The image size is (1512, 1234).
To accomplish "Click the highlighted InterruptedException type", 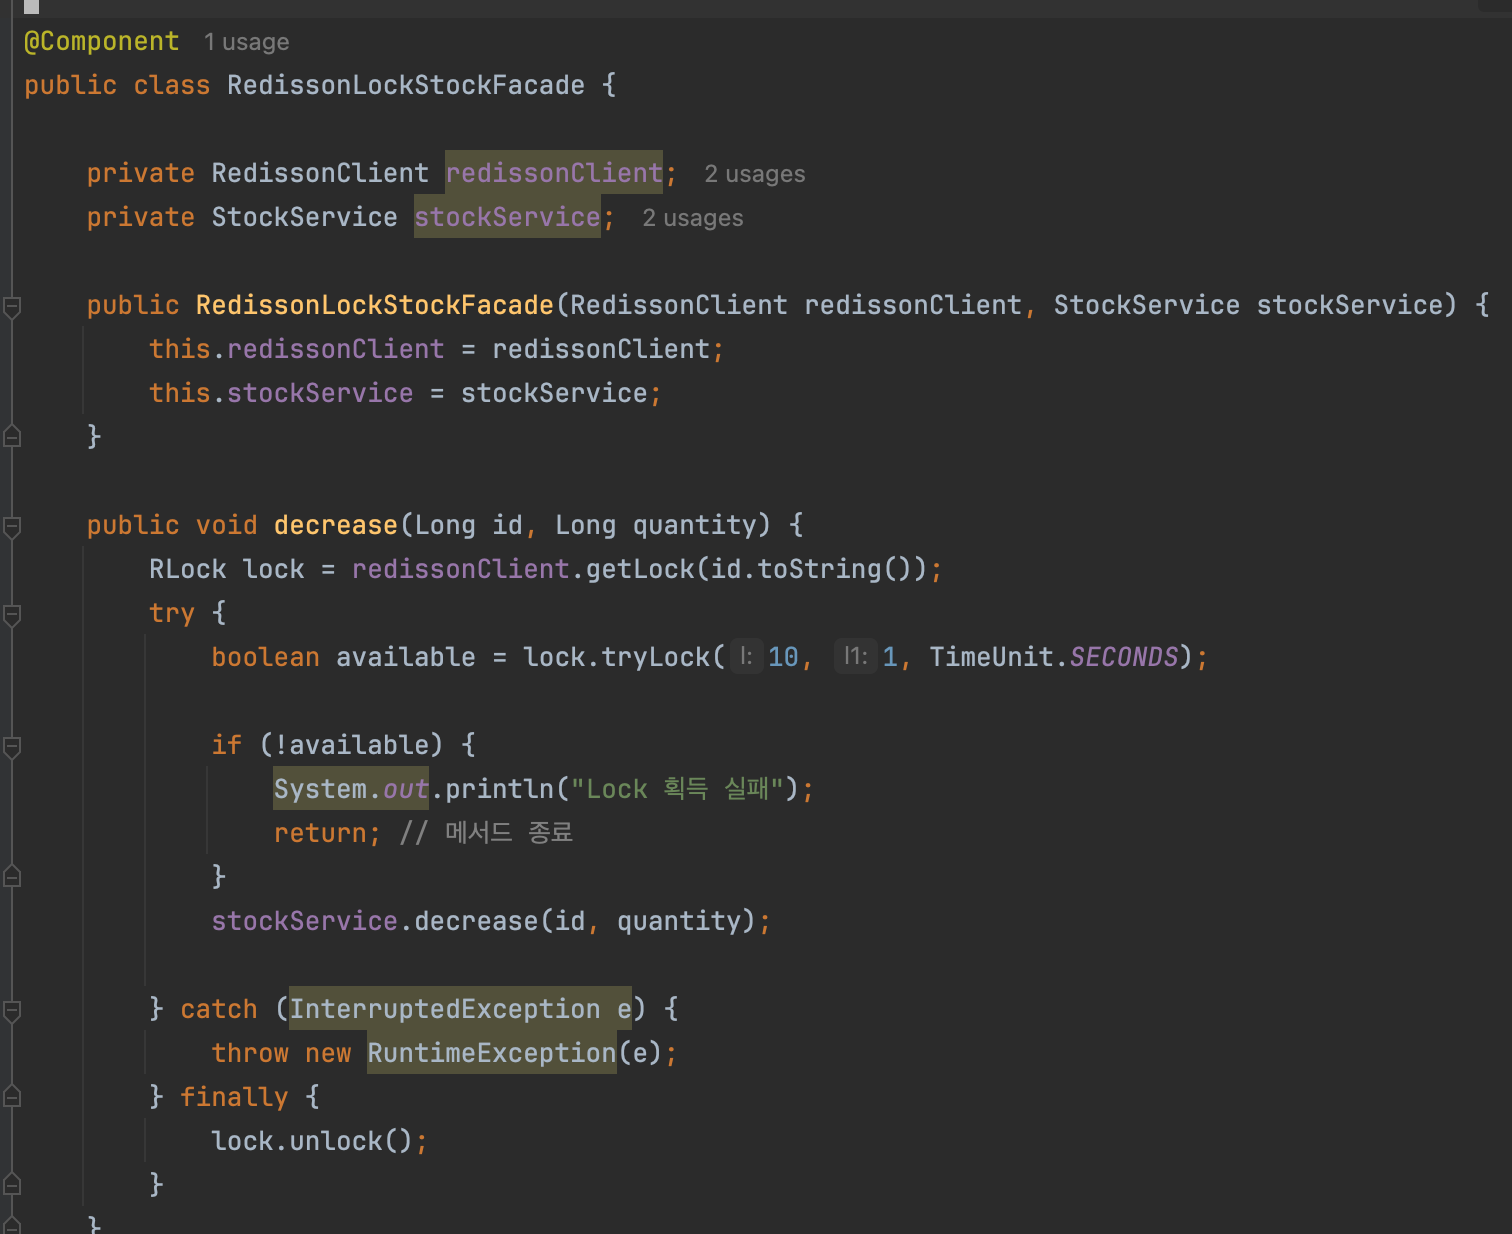I will tap(444, 1009).
